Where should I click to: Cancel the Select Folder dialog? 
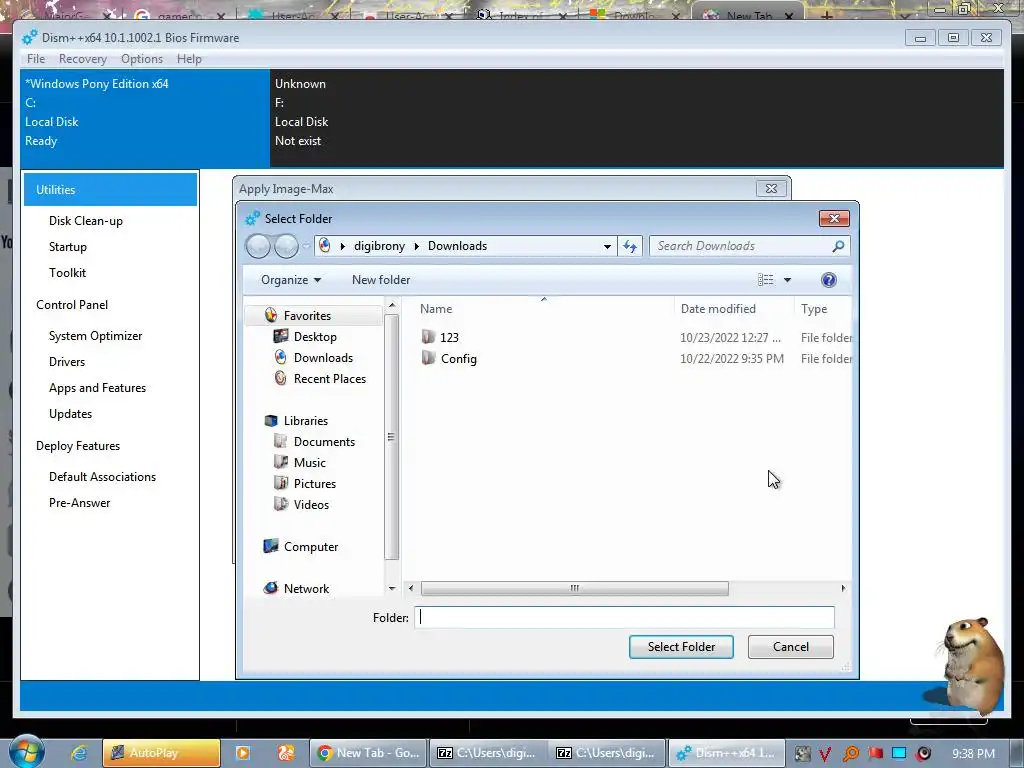tap(790, 647)
